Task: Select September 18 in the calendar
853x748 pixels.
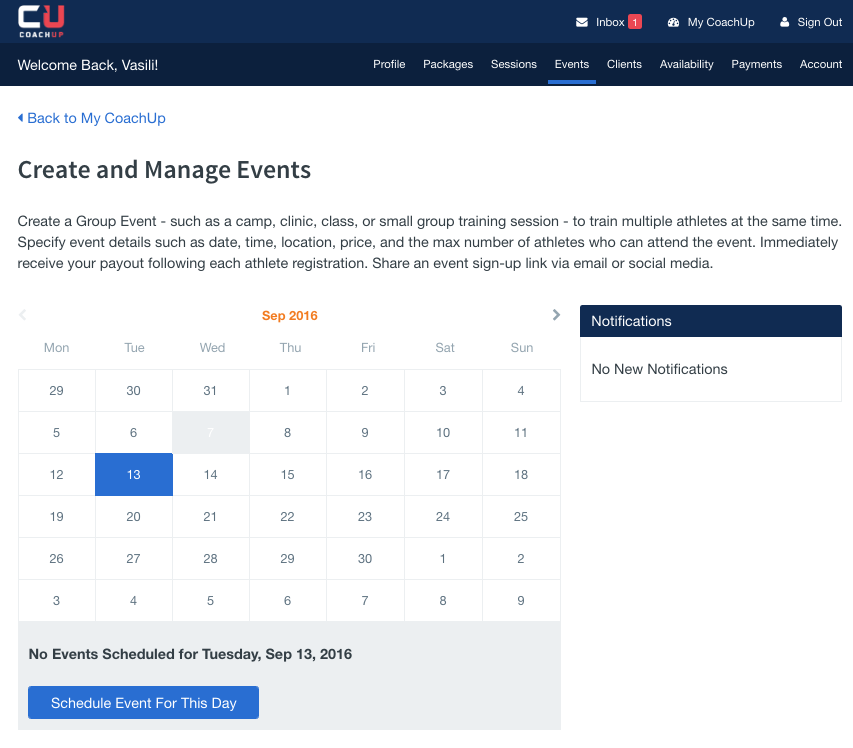Action: click(521, 474)
